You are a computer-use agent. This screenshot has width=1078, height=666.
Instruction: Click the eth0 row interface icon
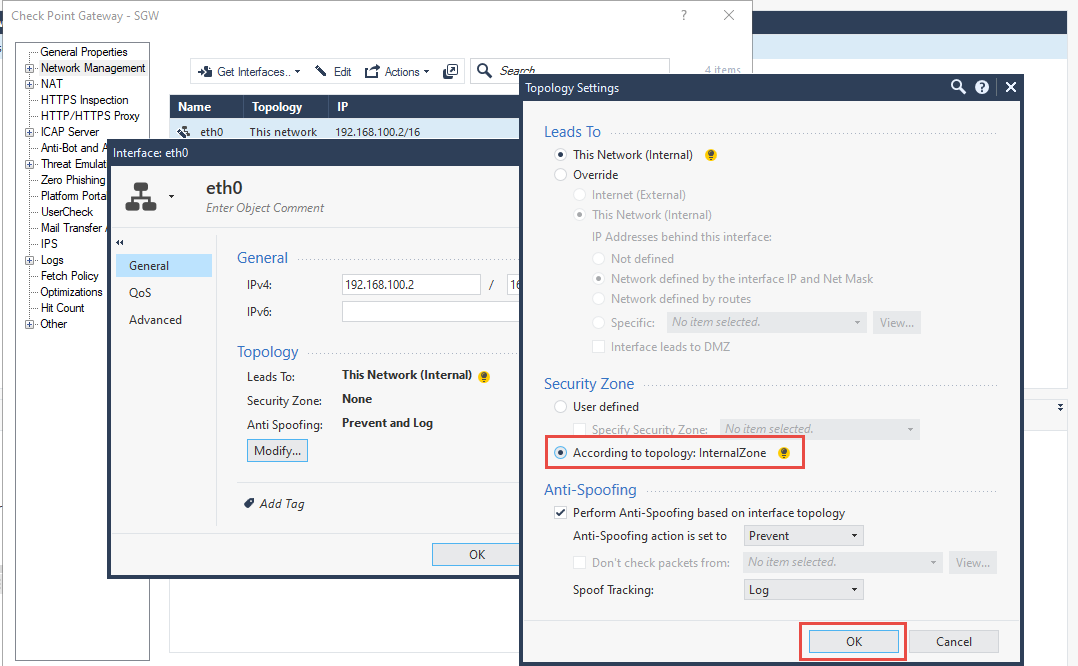(184, 131)
